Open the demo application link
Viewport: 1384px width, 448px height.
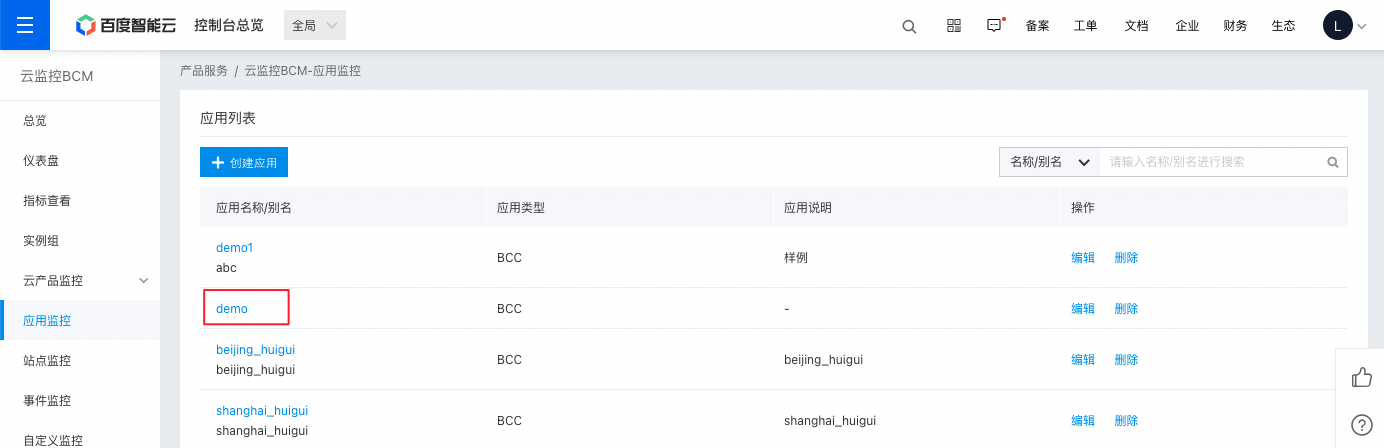[232, 309]
